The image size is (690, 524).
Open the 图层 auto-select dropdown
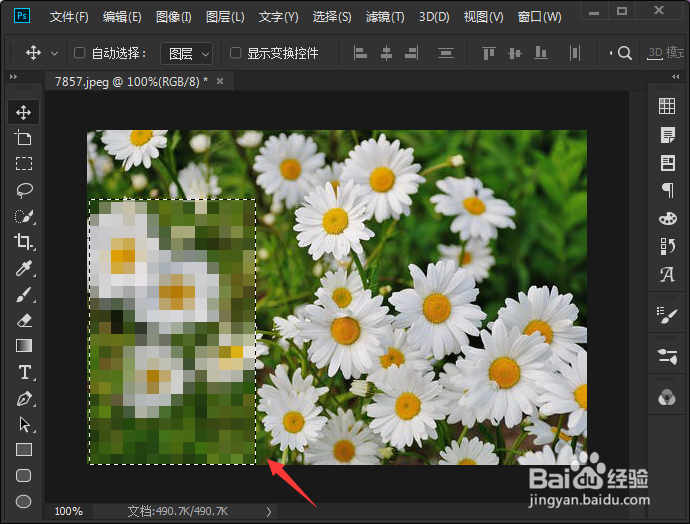click(x=187, y=54)
